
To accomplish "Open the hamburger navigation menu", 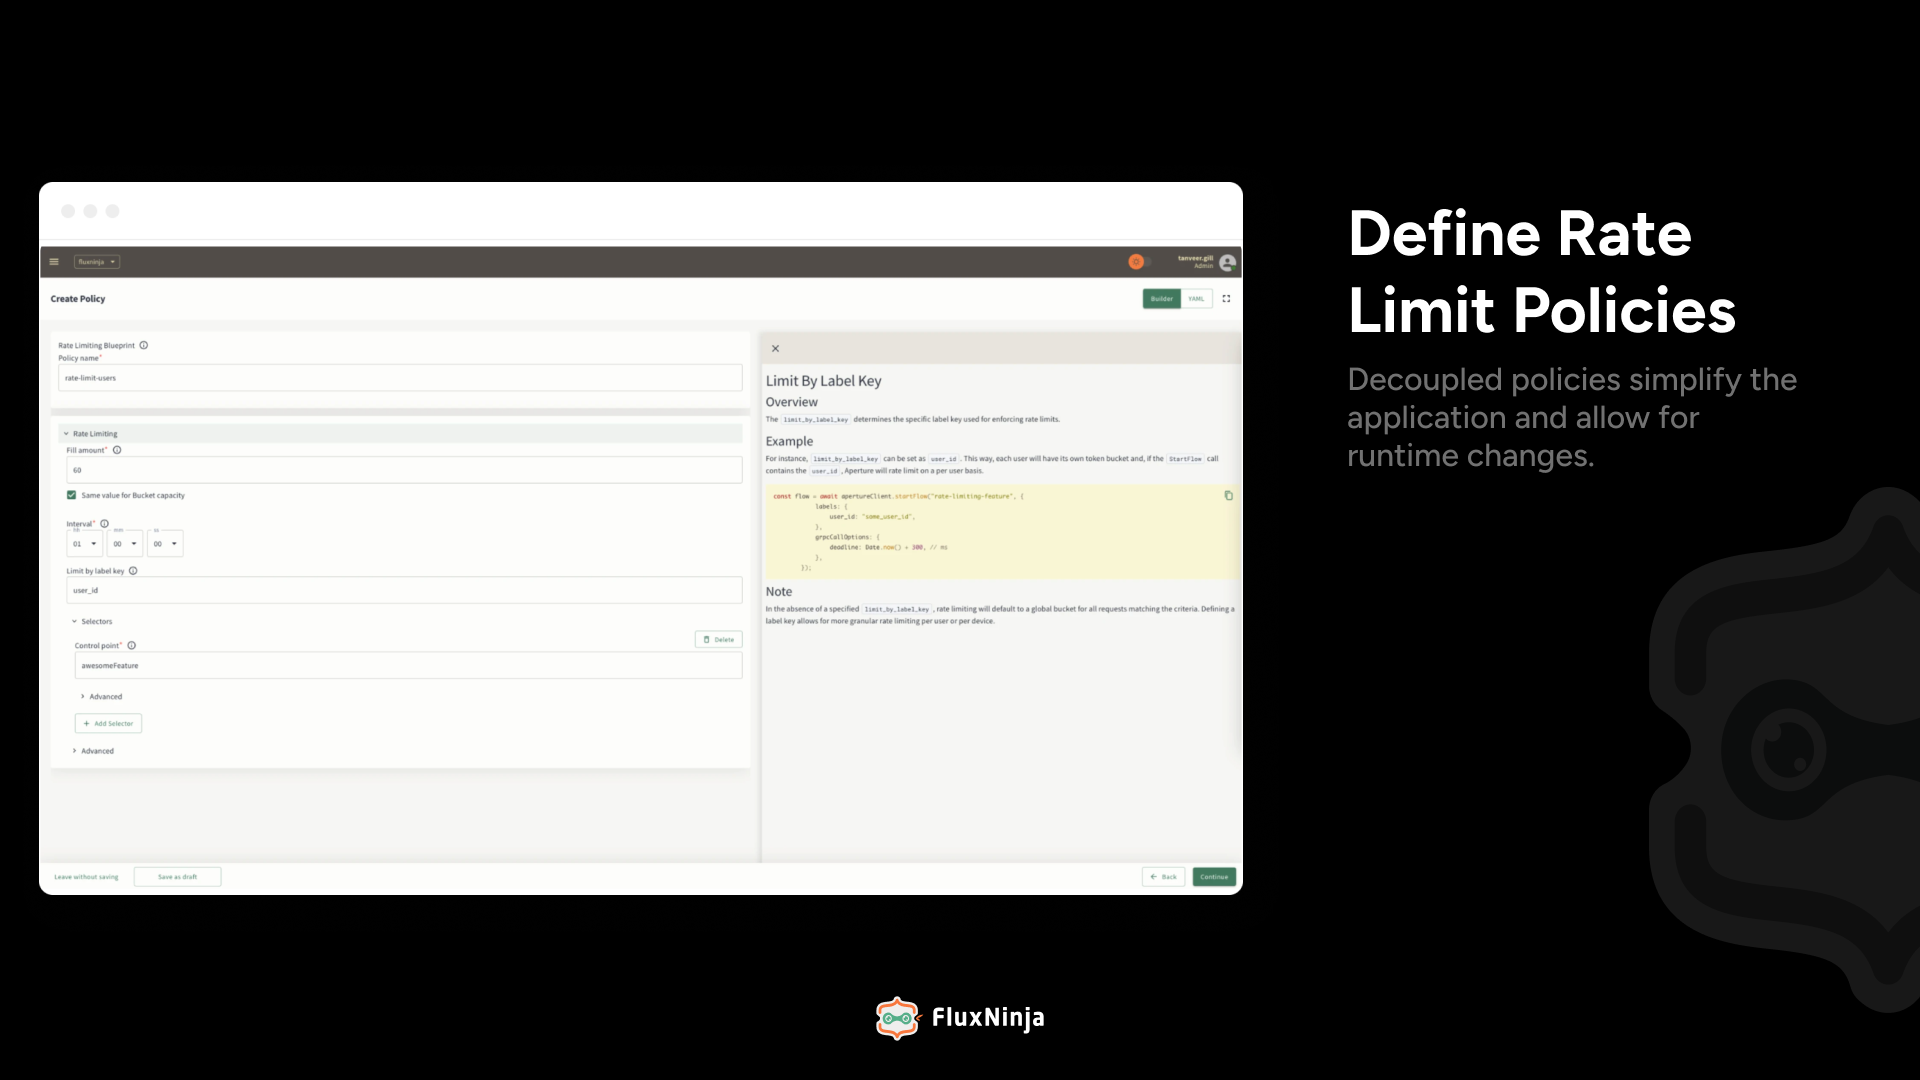I will click(54, 262).
